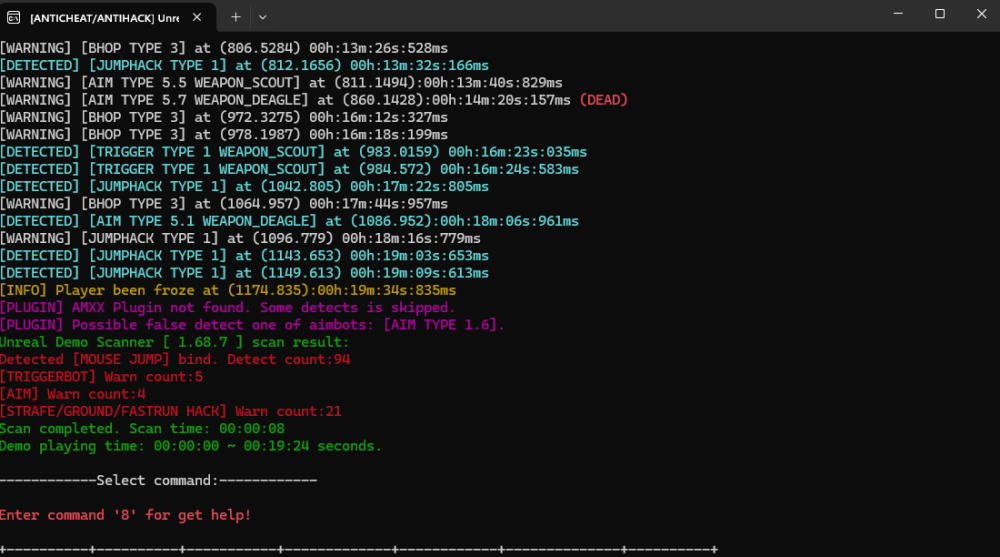Click the JUMPHACK detection at 00h:13m:32s:166ms

[244, 66]
